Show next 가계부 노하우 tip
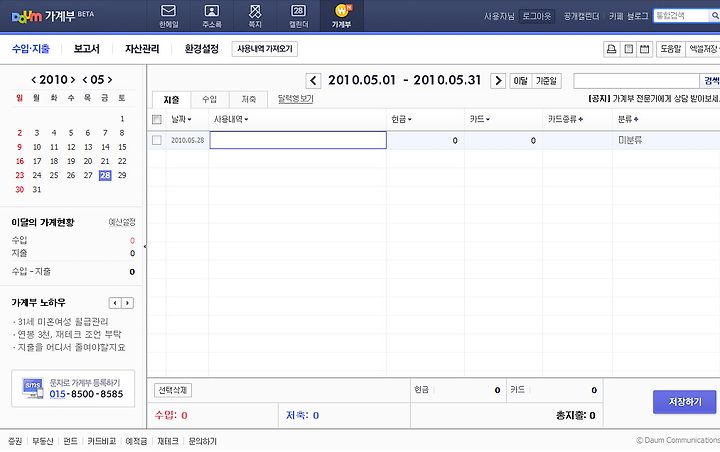This screenshot has width=720, height=452. pos(128,303)
